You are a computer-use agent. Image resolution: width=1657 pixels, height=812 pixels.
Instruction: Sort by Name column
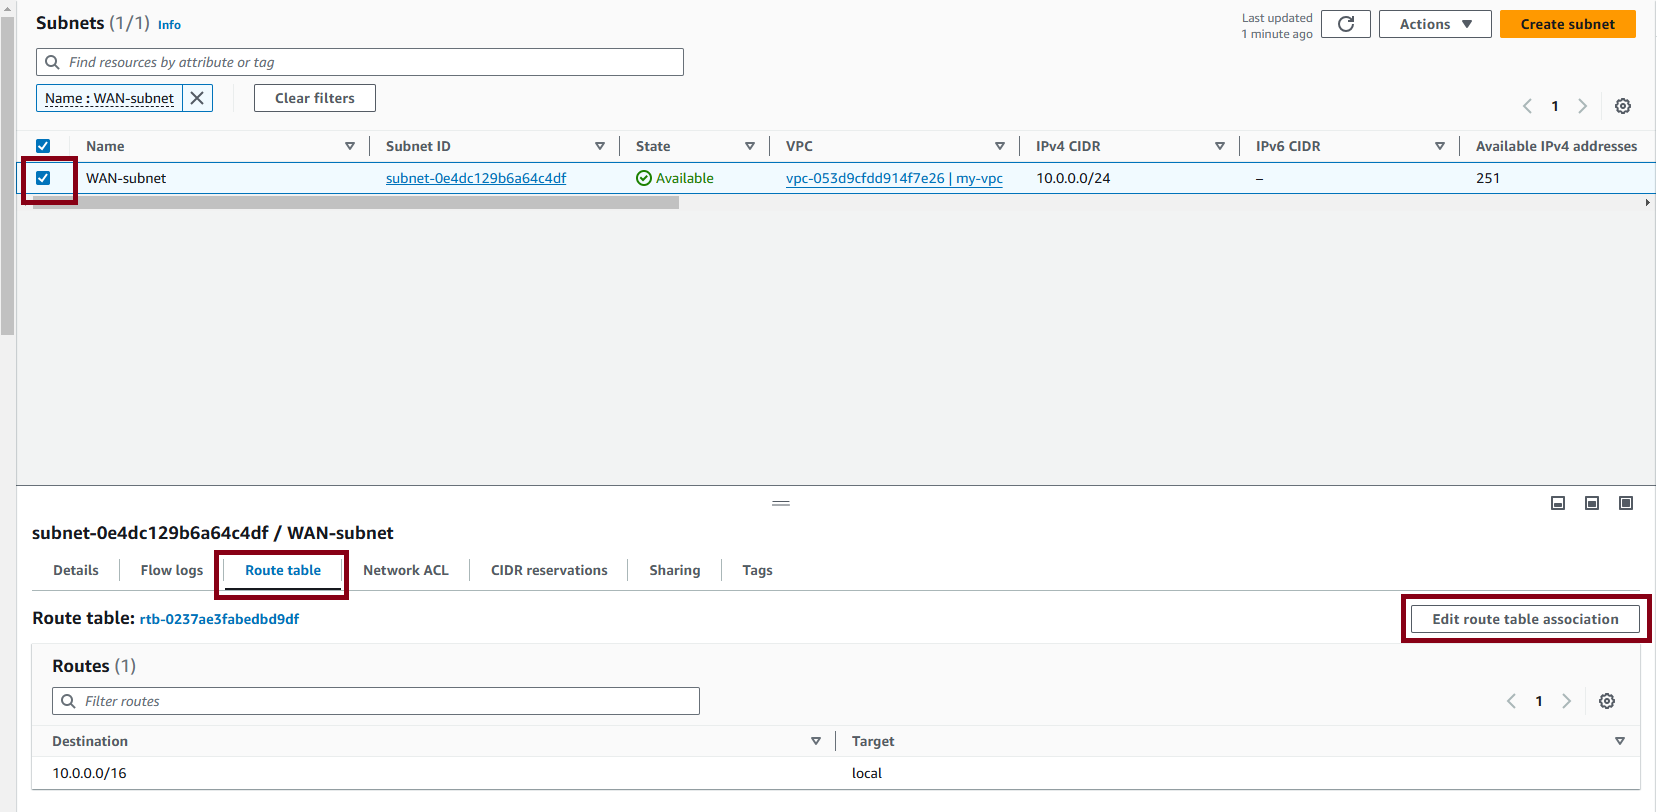[x=350, y=146]
